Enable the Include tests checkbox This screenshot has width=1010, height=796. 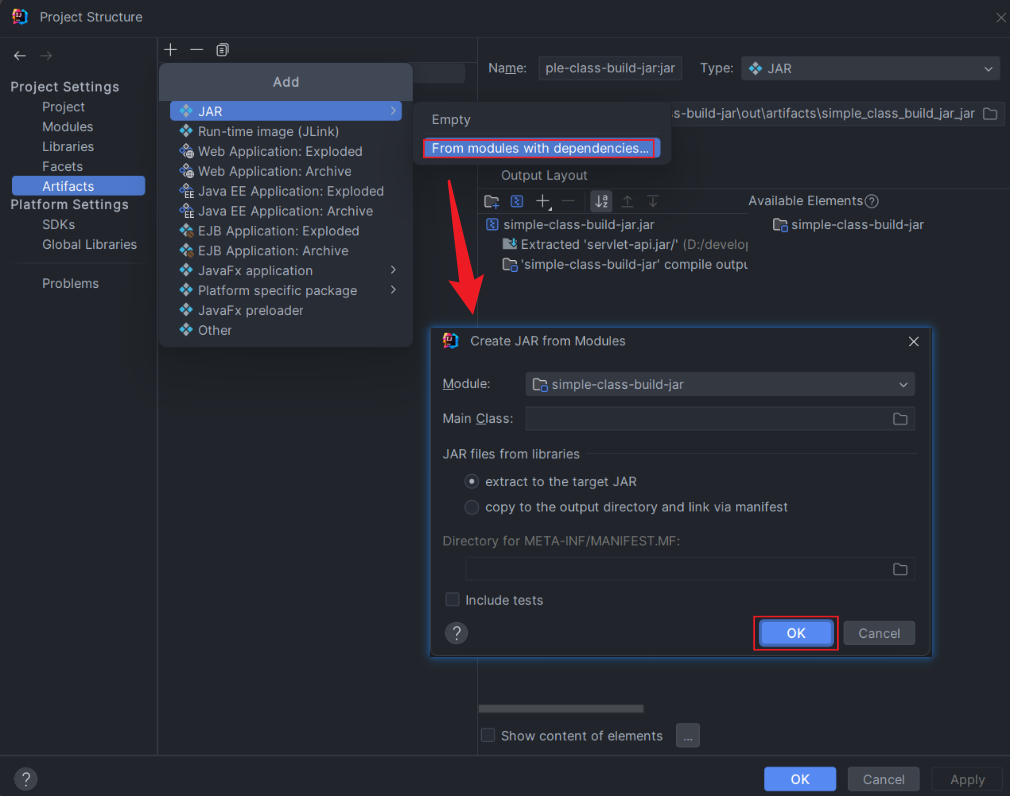coord(453,600)
